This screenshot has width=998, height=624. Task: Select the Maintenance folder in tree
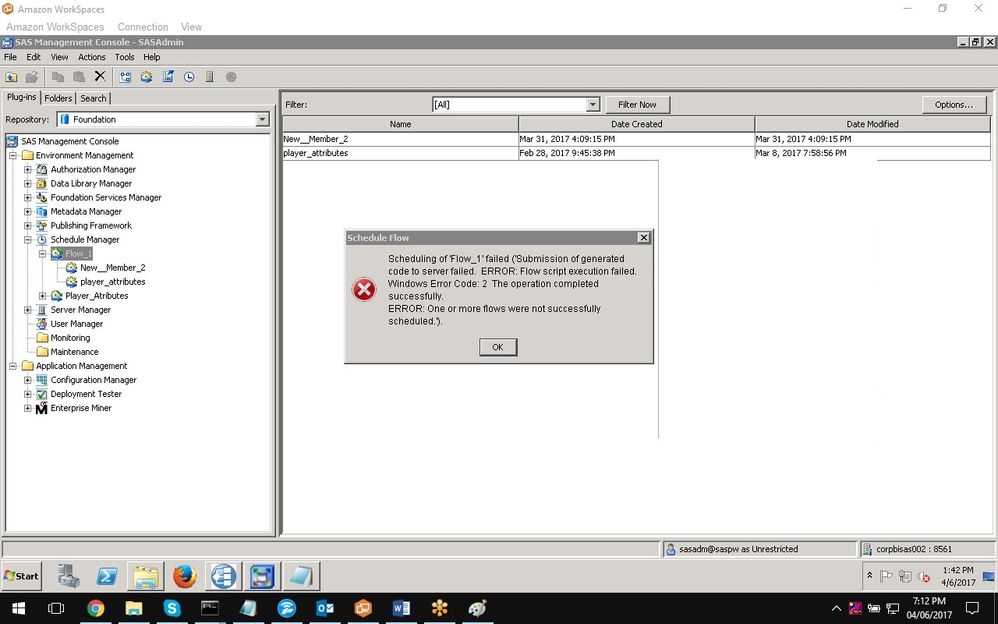click(x=74, y=352)
